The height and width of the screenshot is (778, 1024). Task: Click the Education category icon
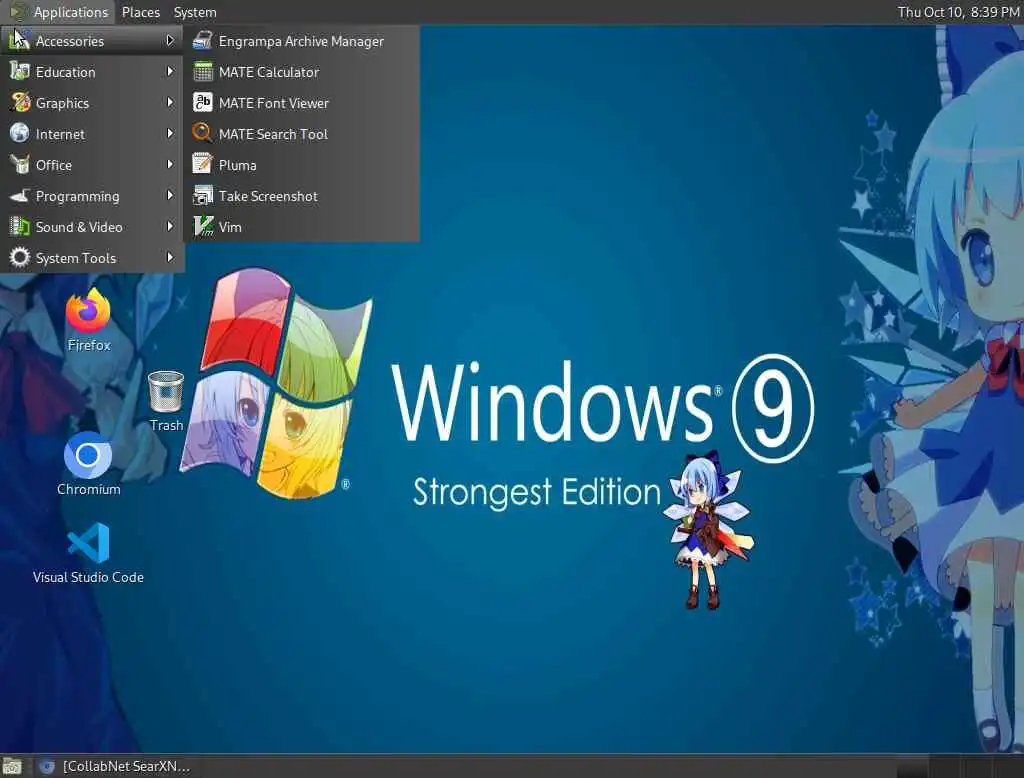click(x=20, y=71)
